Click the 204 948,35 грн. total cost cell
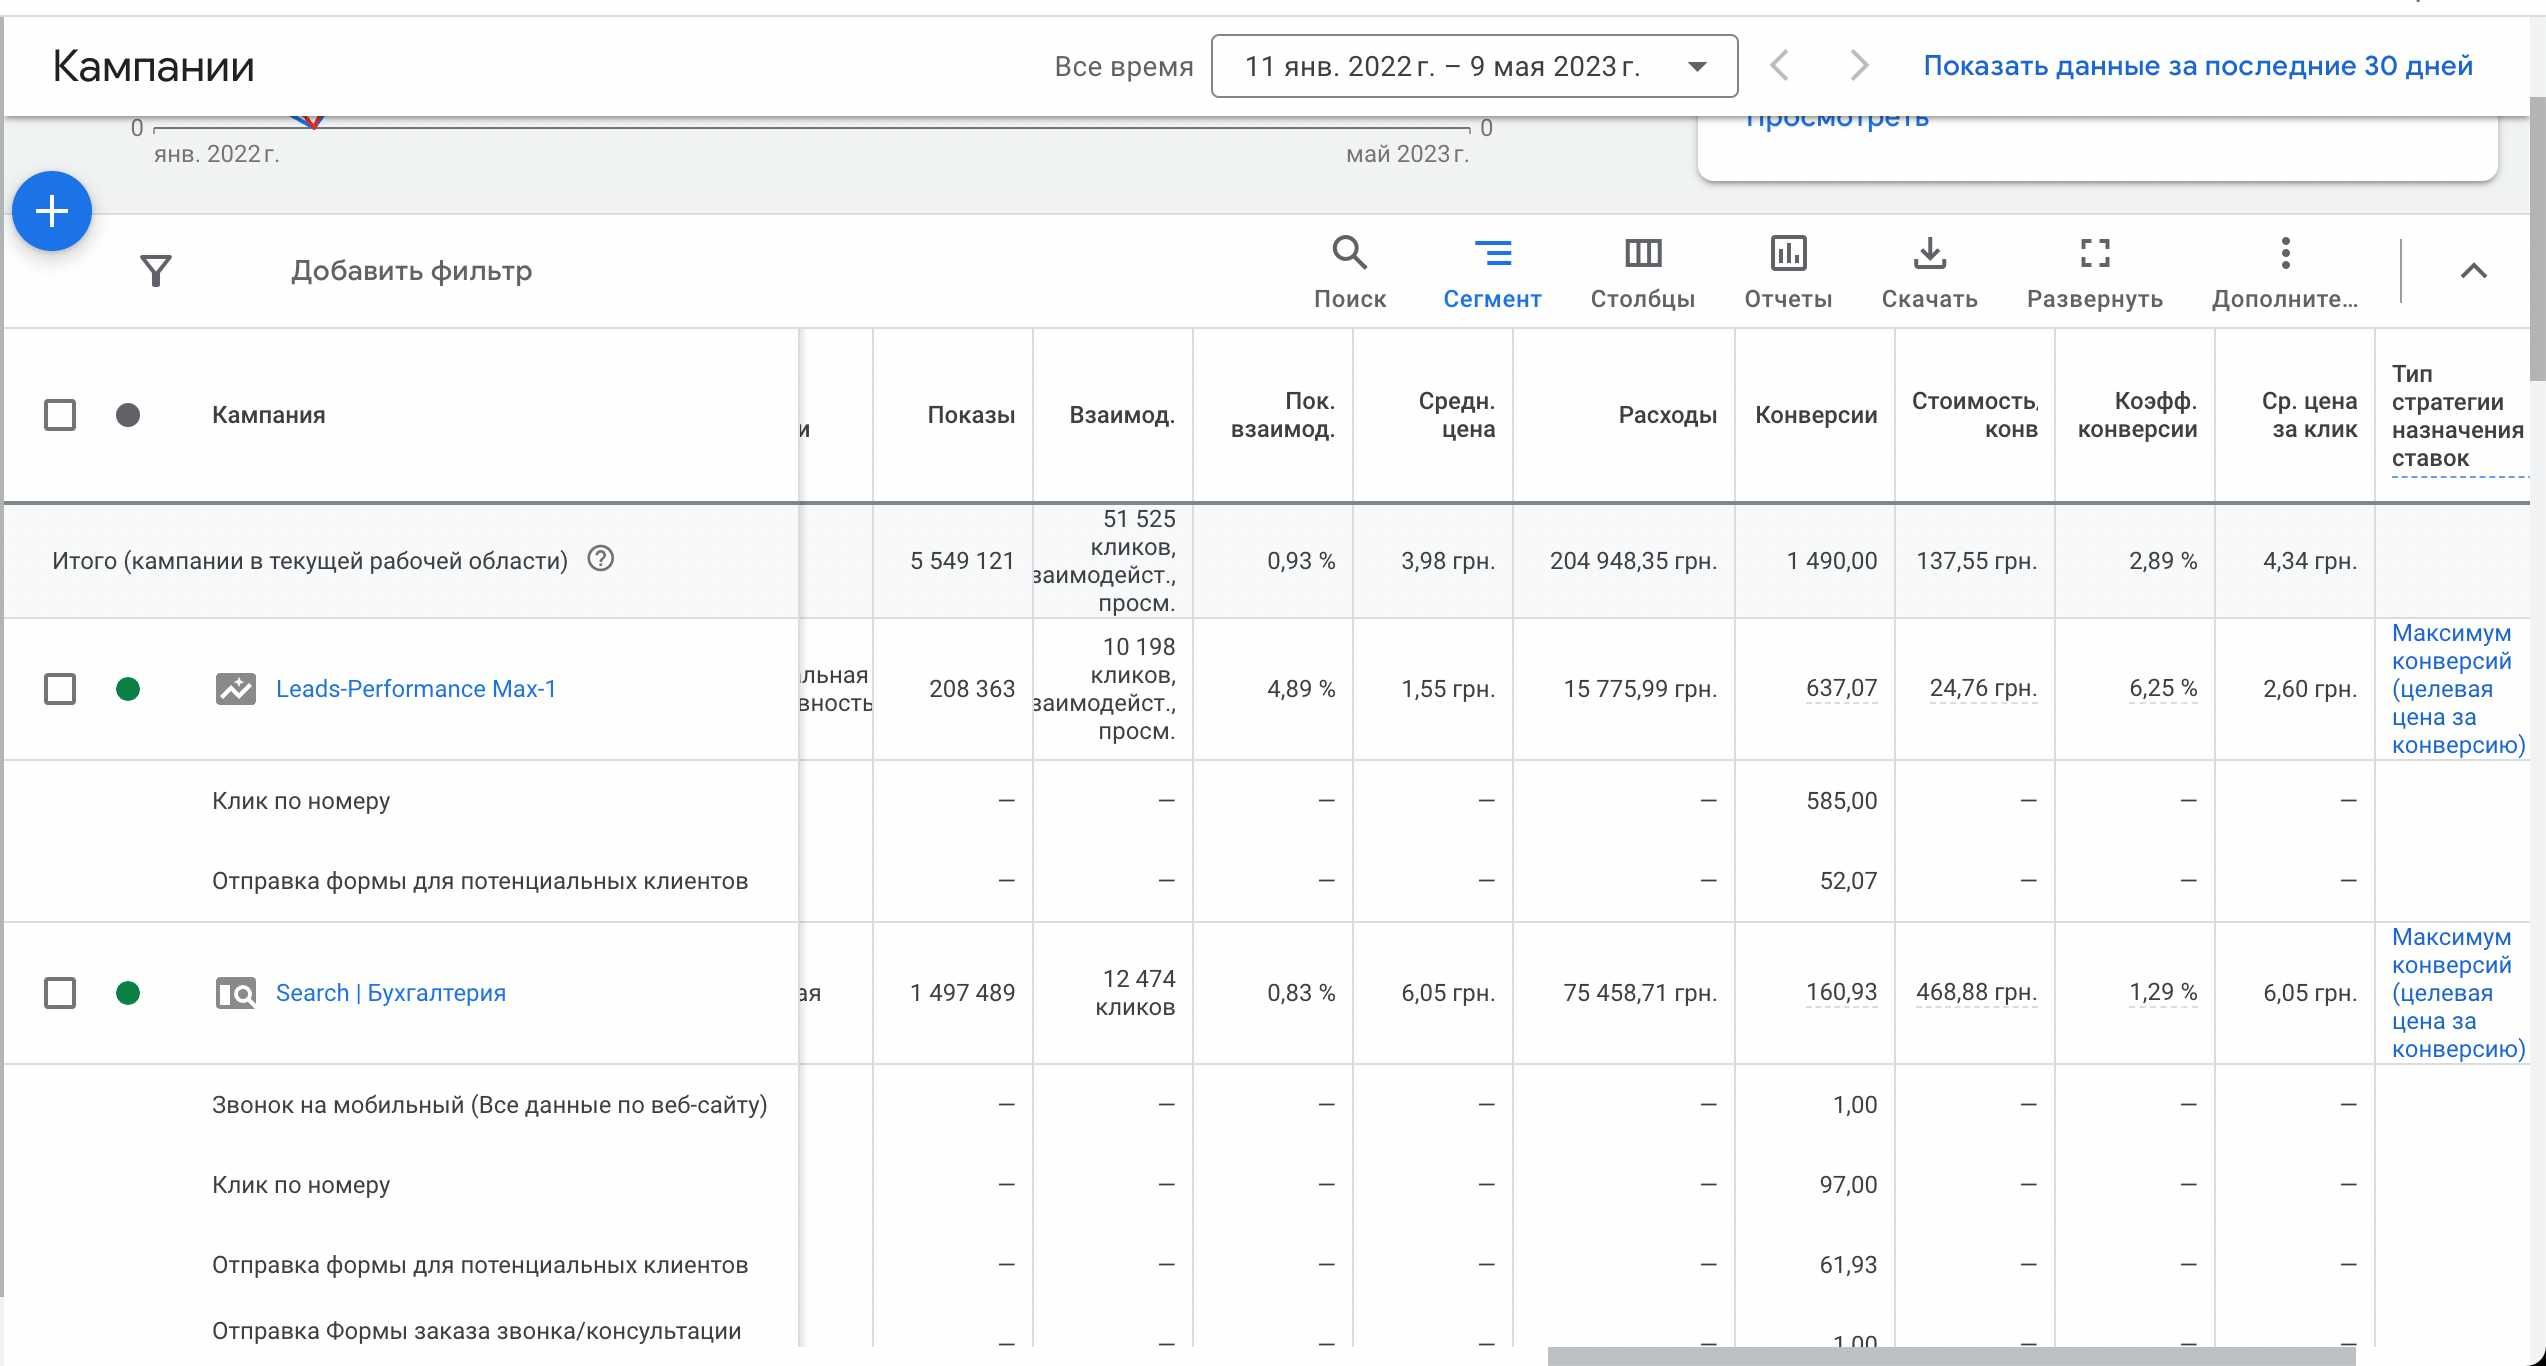Screen dimensions: 2546x1366 (1633, 561)
